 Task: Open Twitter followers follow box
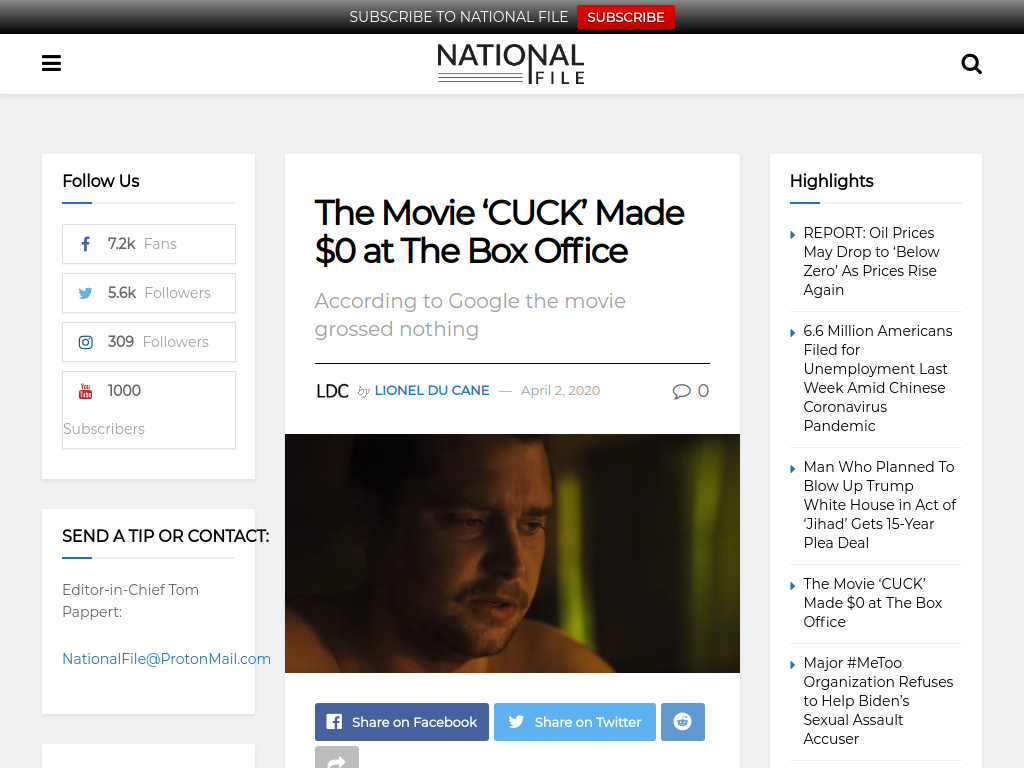point(149,293)
